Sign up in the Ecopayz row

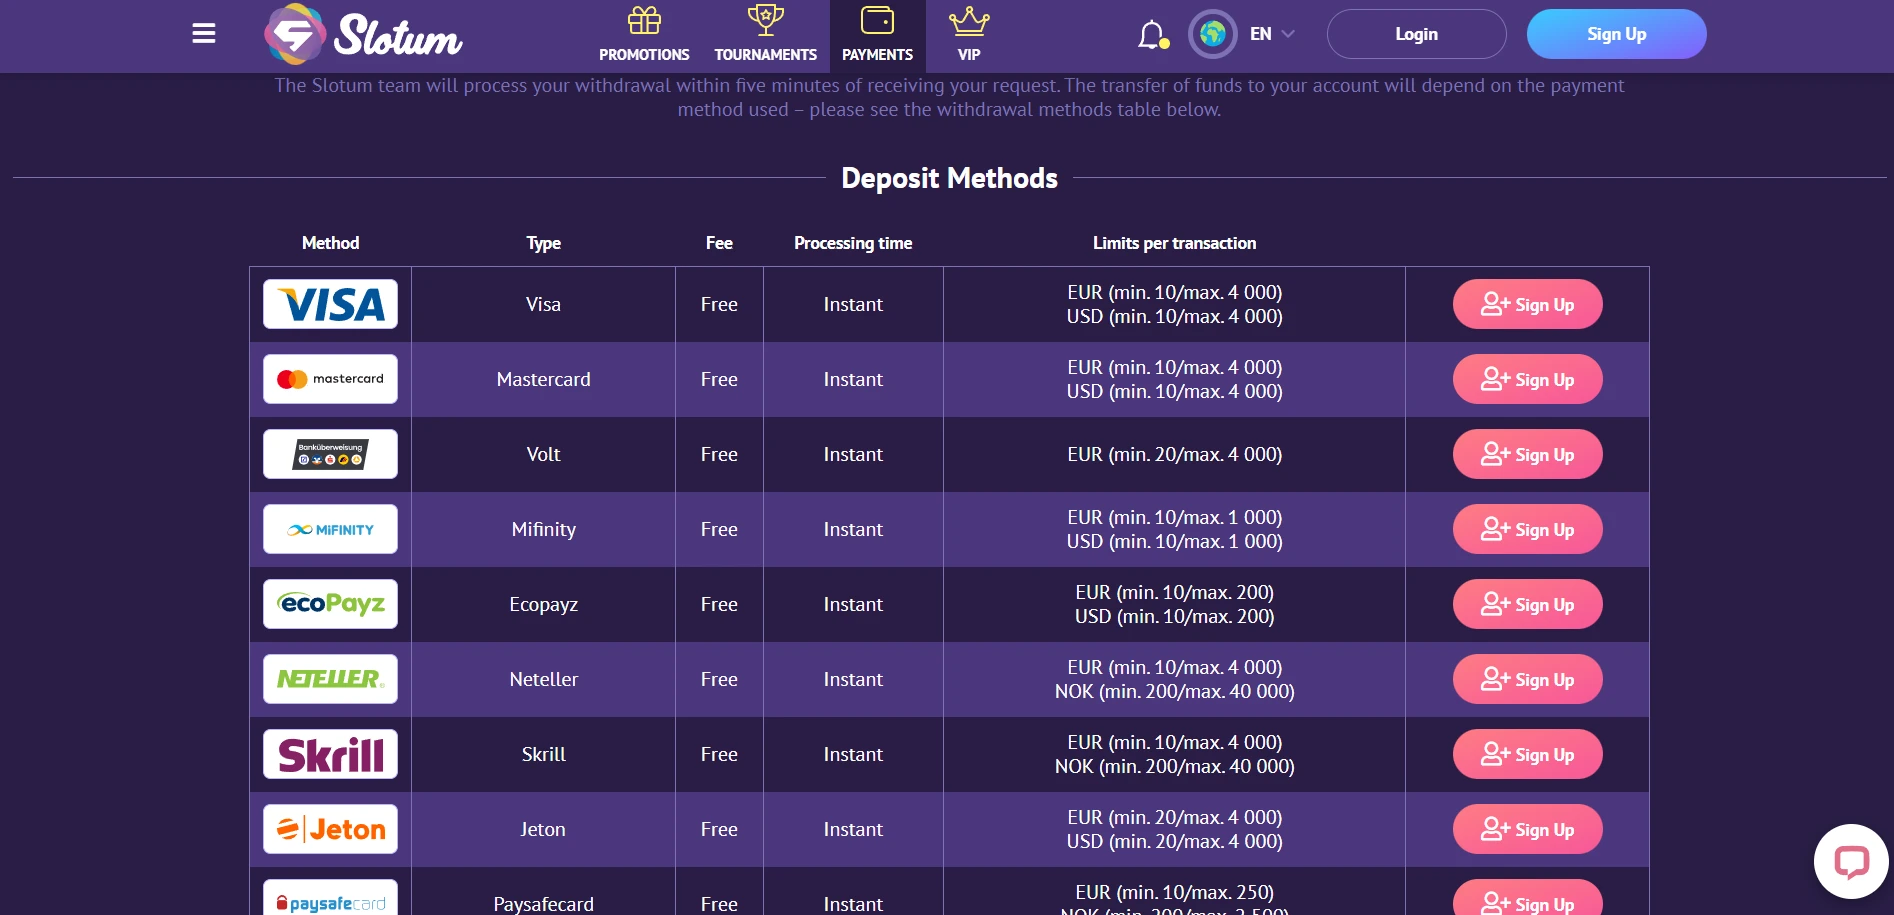(x=1527, y=604)
